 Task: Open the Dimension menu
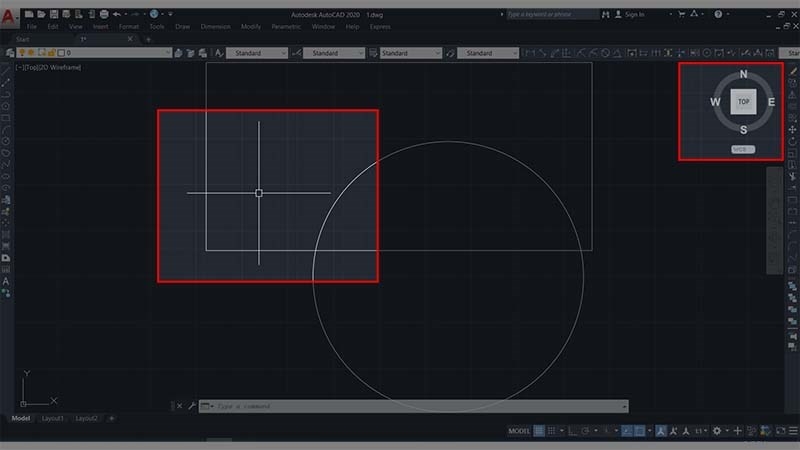click(215, 27)
